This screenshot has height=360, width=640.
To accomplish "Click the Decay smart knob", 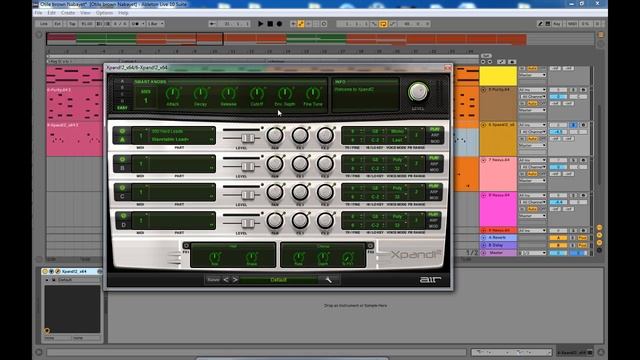I will (200, 94).
